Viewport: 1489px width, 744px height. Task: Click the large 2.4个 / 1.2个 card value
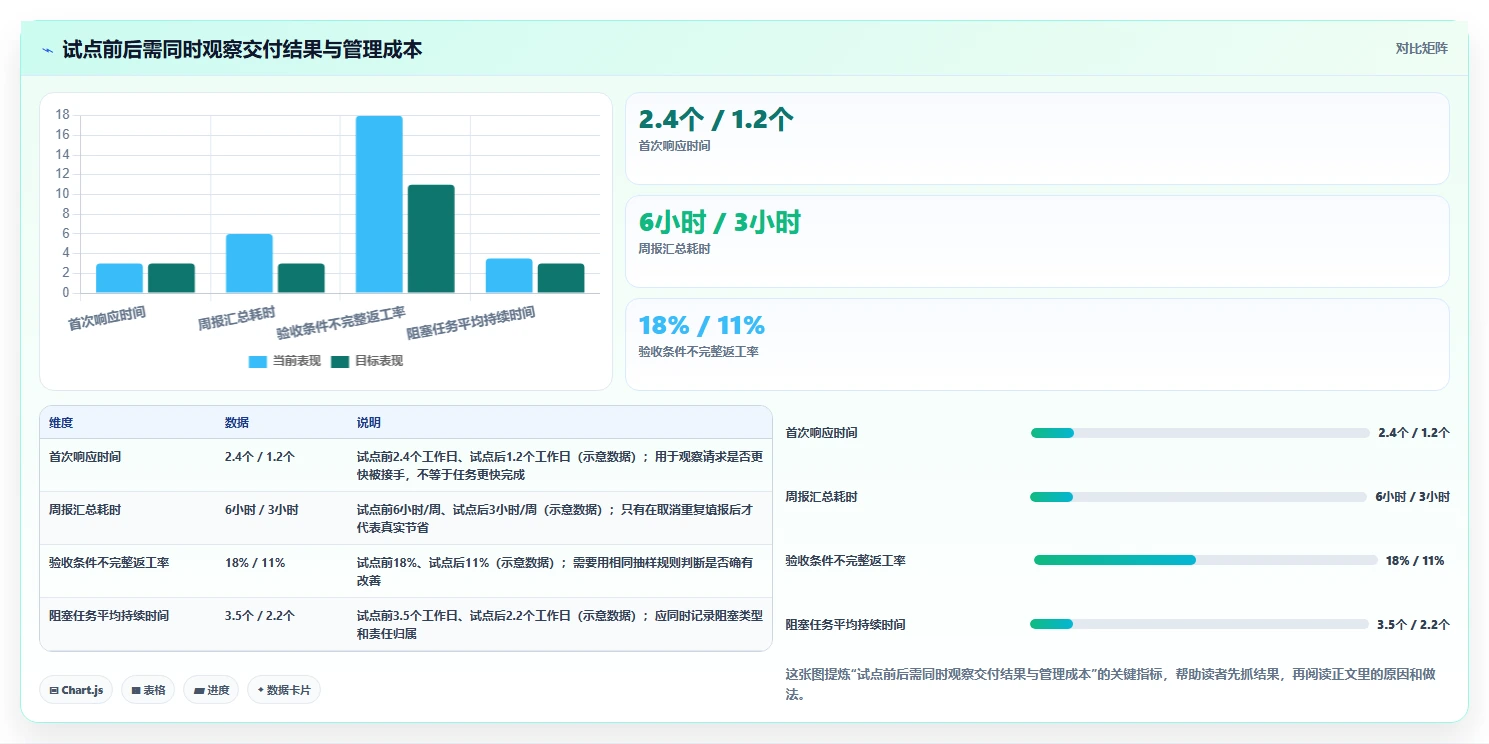click(716, 120)
